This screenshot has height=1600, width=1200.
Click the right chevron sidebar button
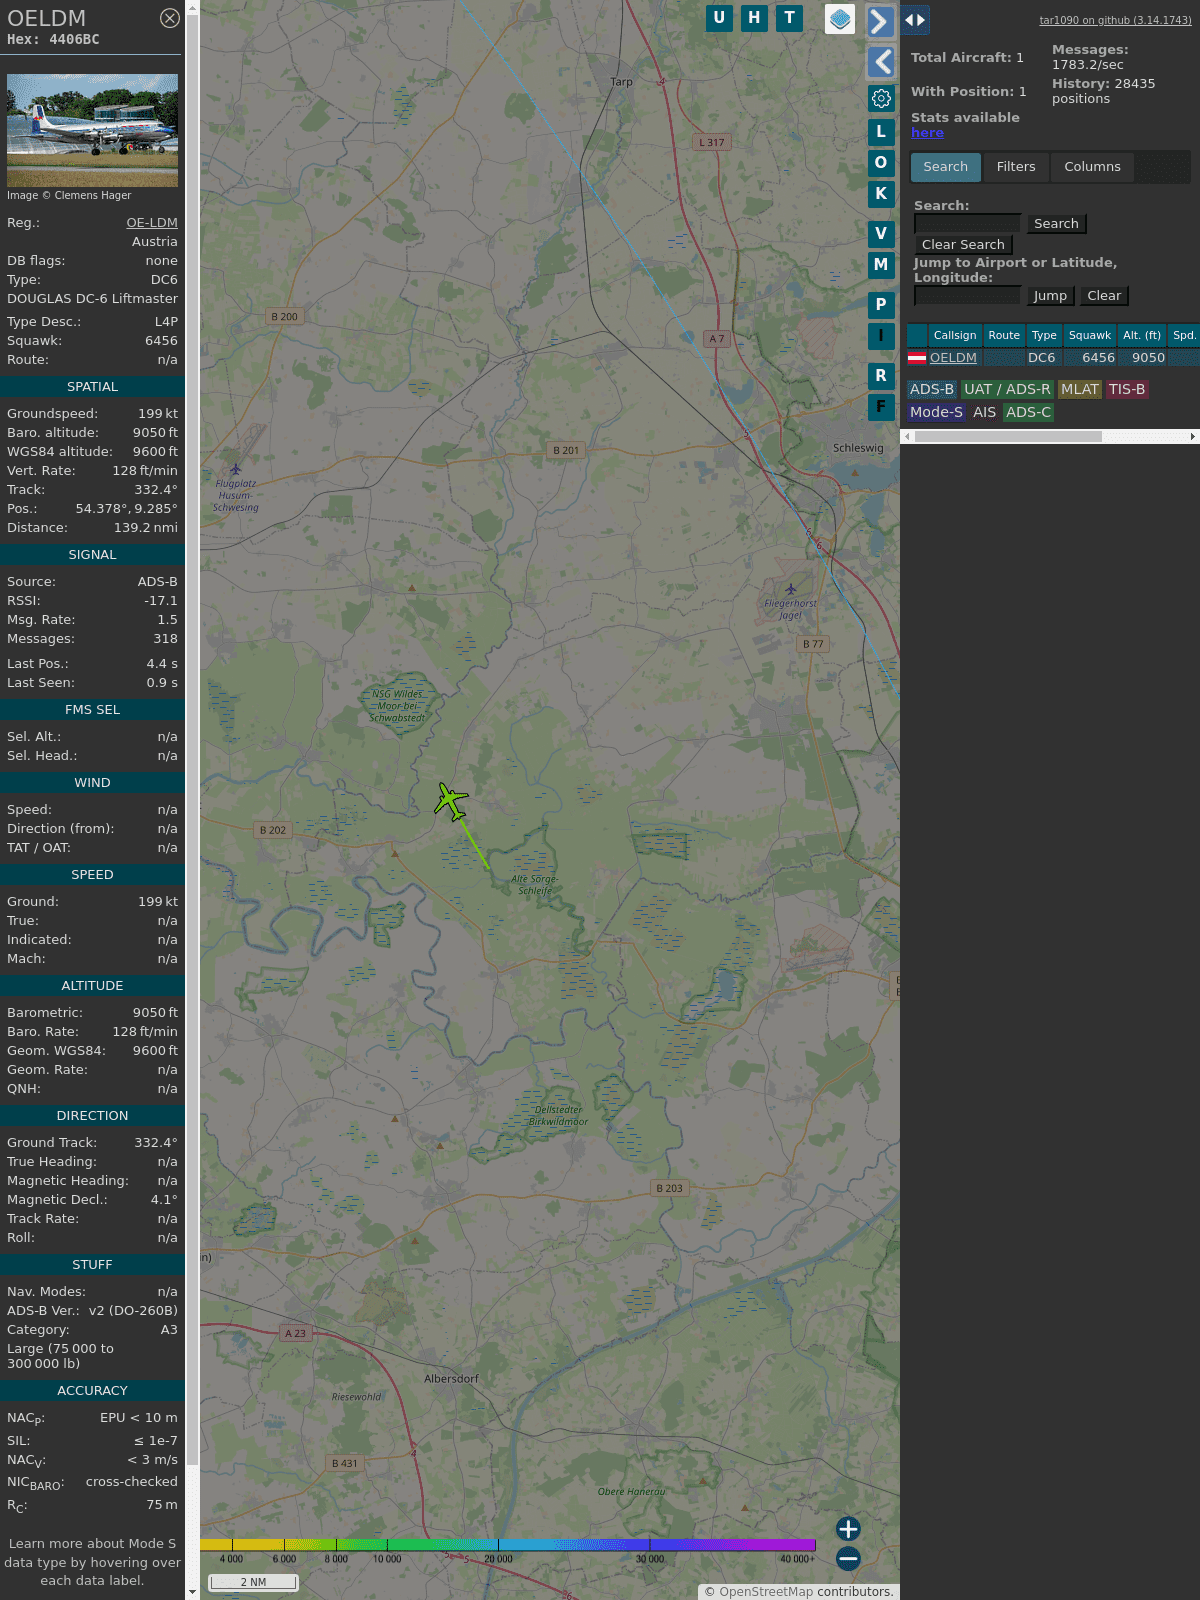pos(880,21)
